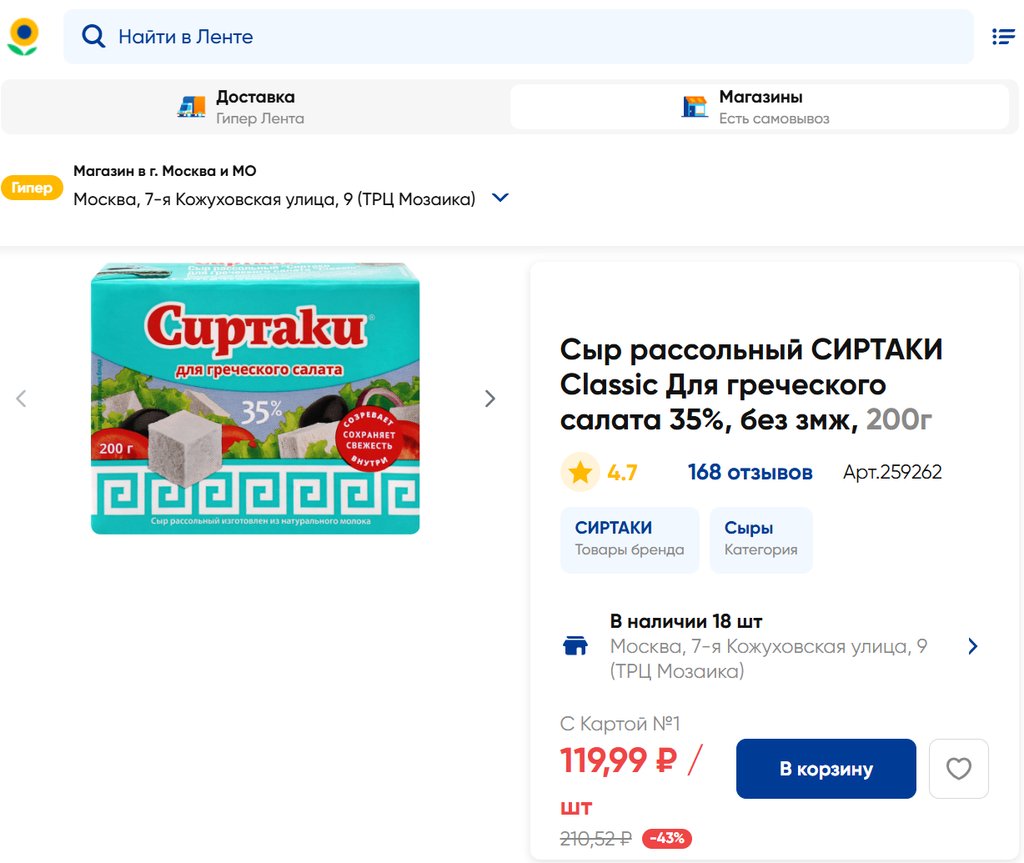The height and width of the screenshot is (863, 1024).
Task: Click the Сиртаки cheese product image
Action: click(x=255, y=398)
